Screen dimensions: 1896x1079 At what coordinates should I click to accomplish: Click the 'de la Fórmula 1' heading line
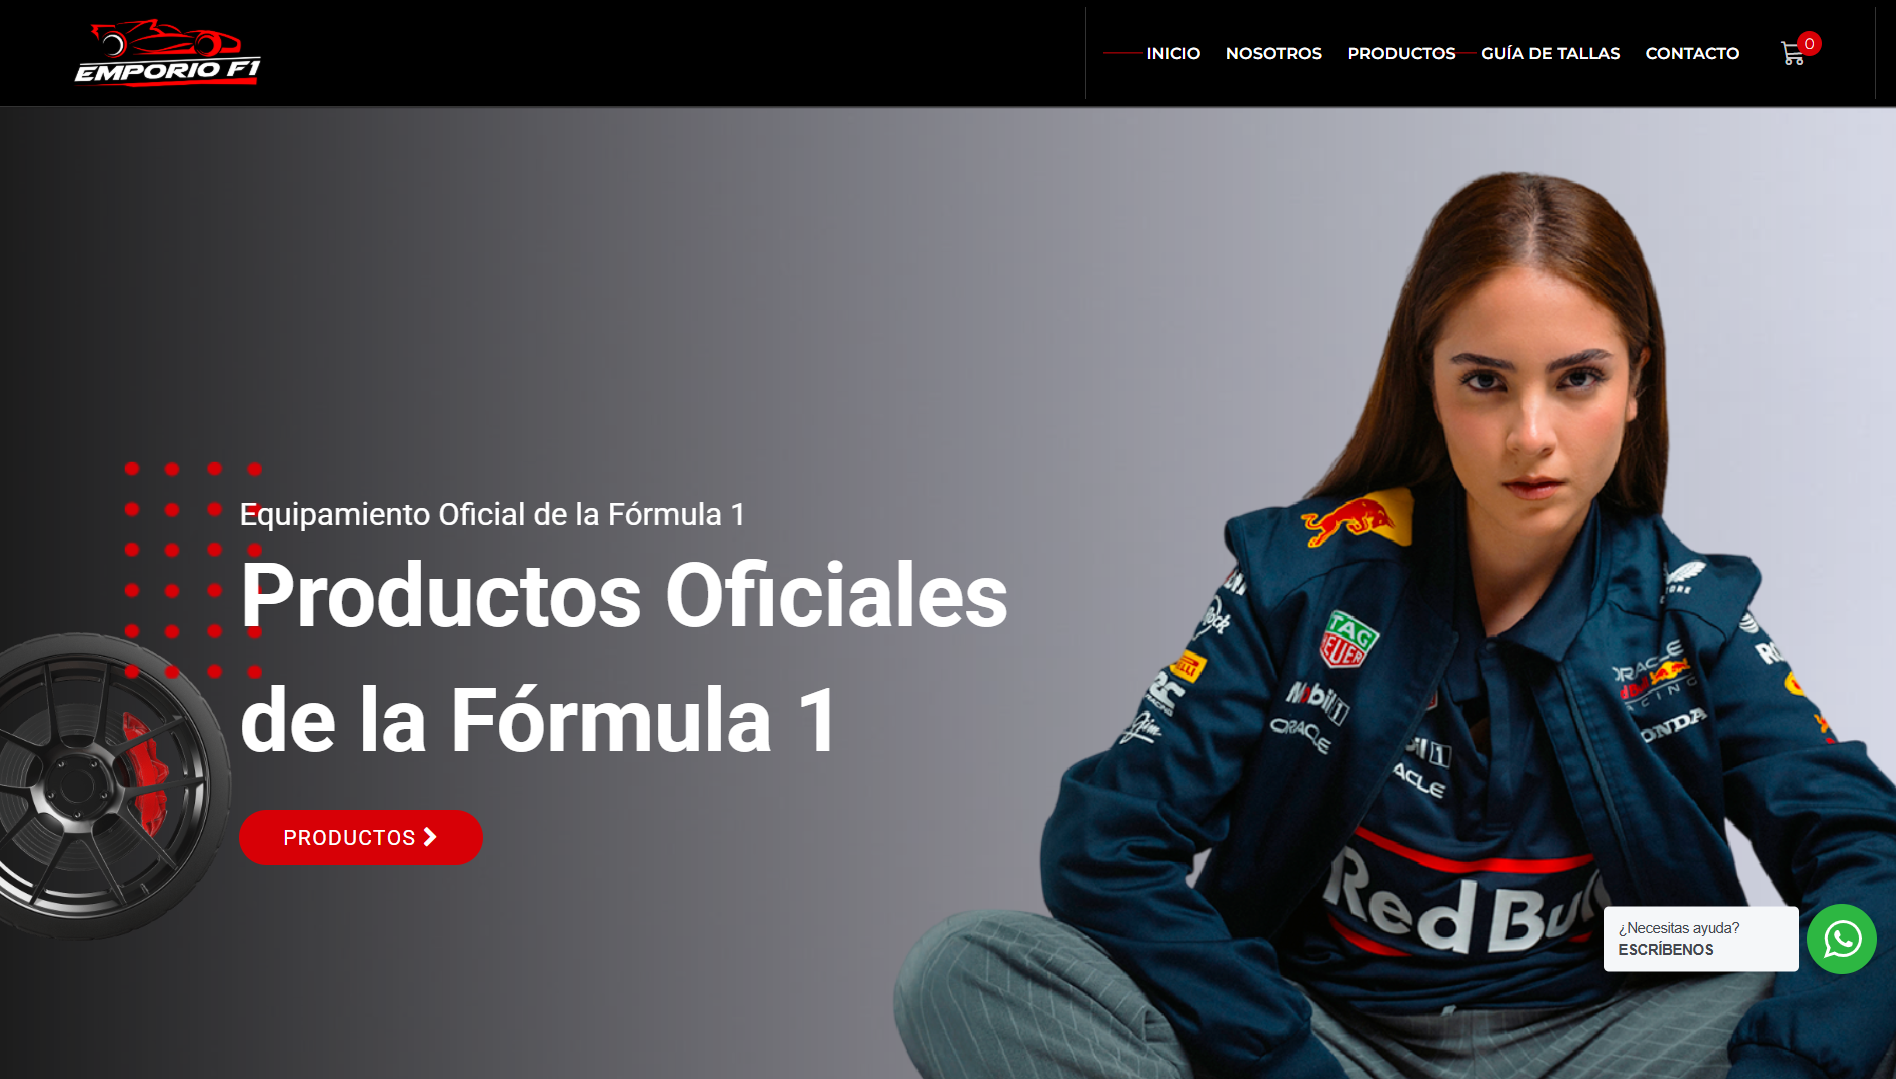[x=538, y=720]
